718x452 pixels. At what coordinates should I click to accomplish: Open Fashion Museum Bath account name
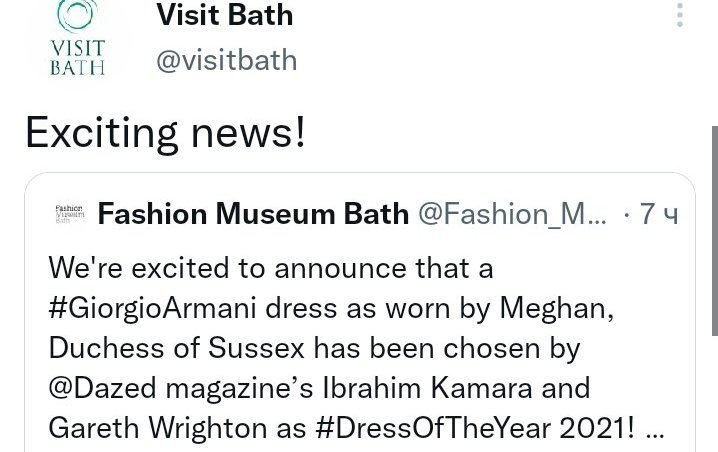tap(254, 213)
